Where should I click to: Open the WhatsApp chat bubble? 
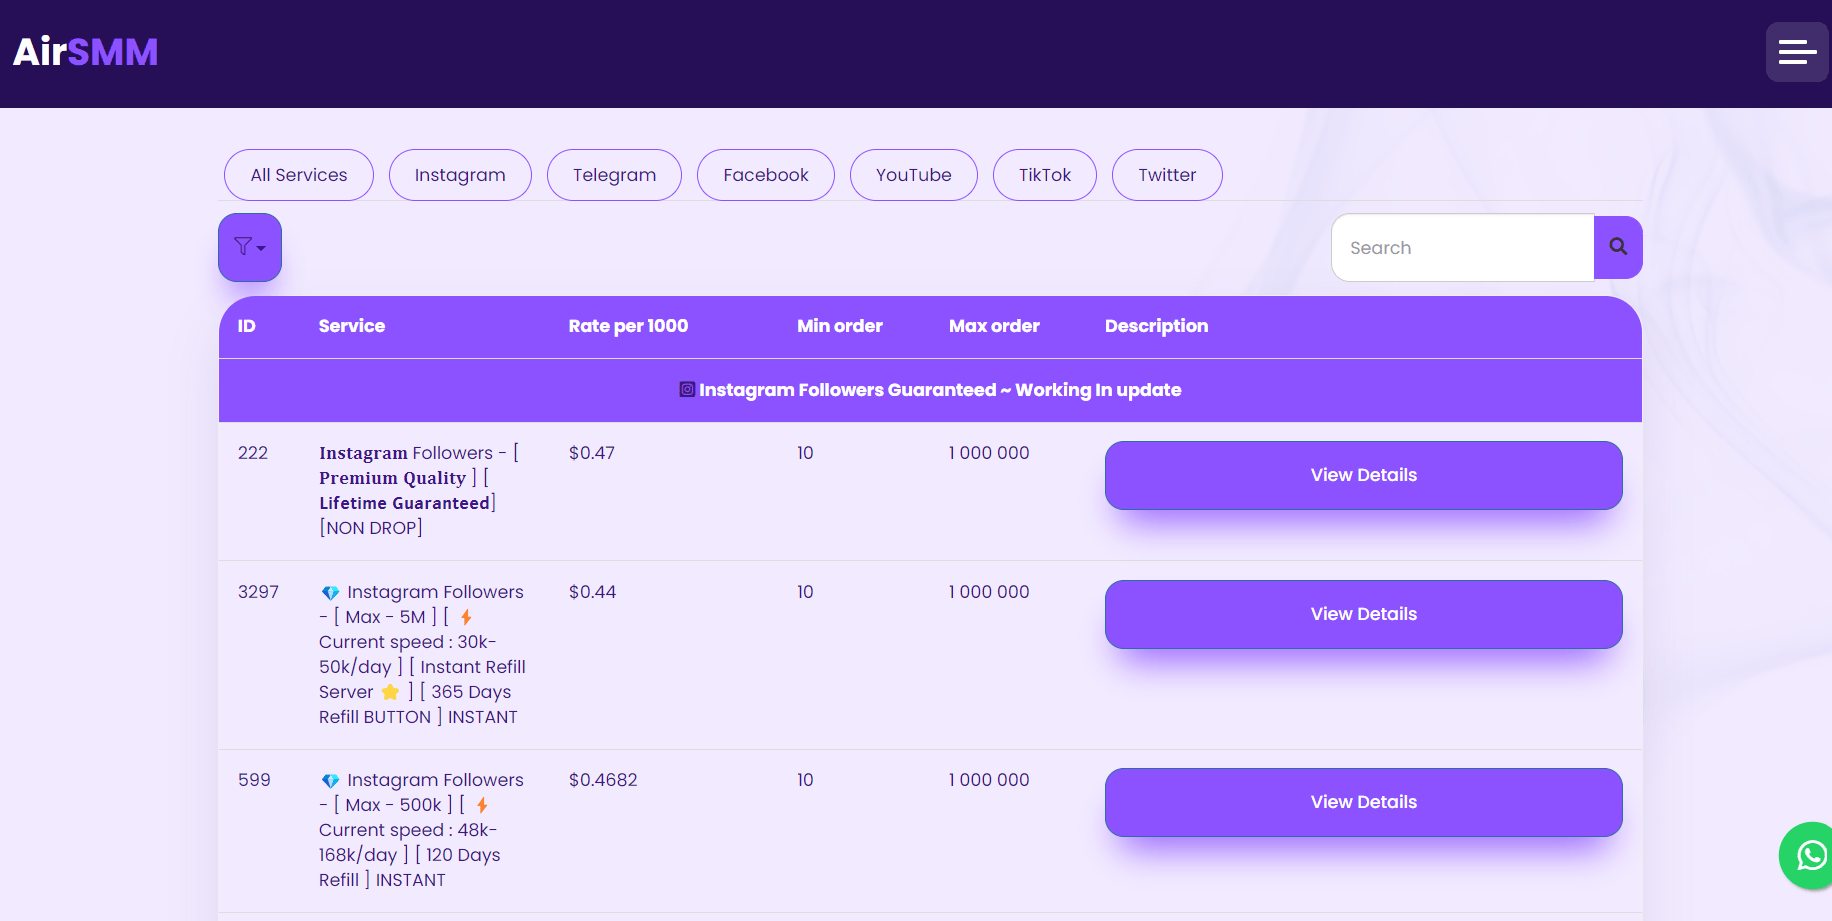click(x=1808, y=855)
